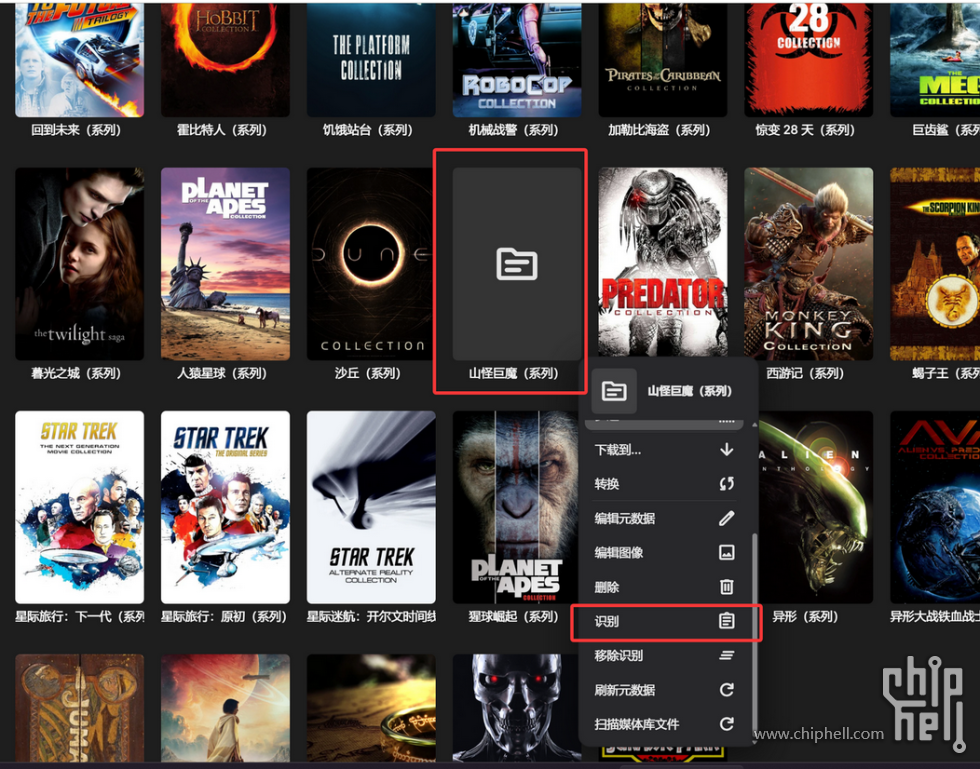Screen dimensions: 980x769
Task: Select 删除 in the context menu
Action: coord(664,587)
